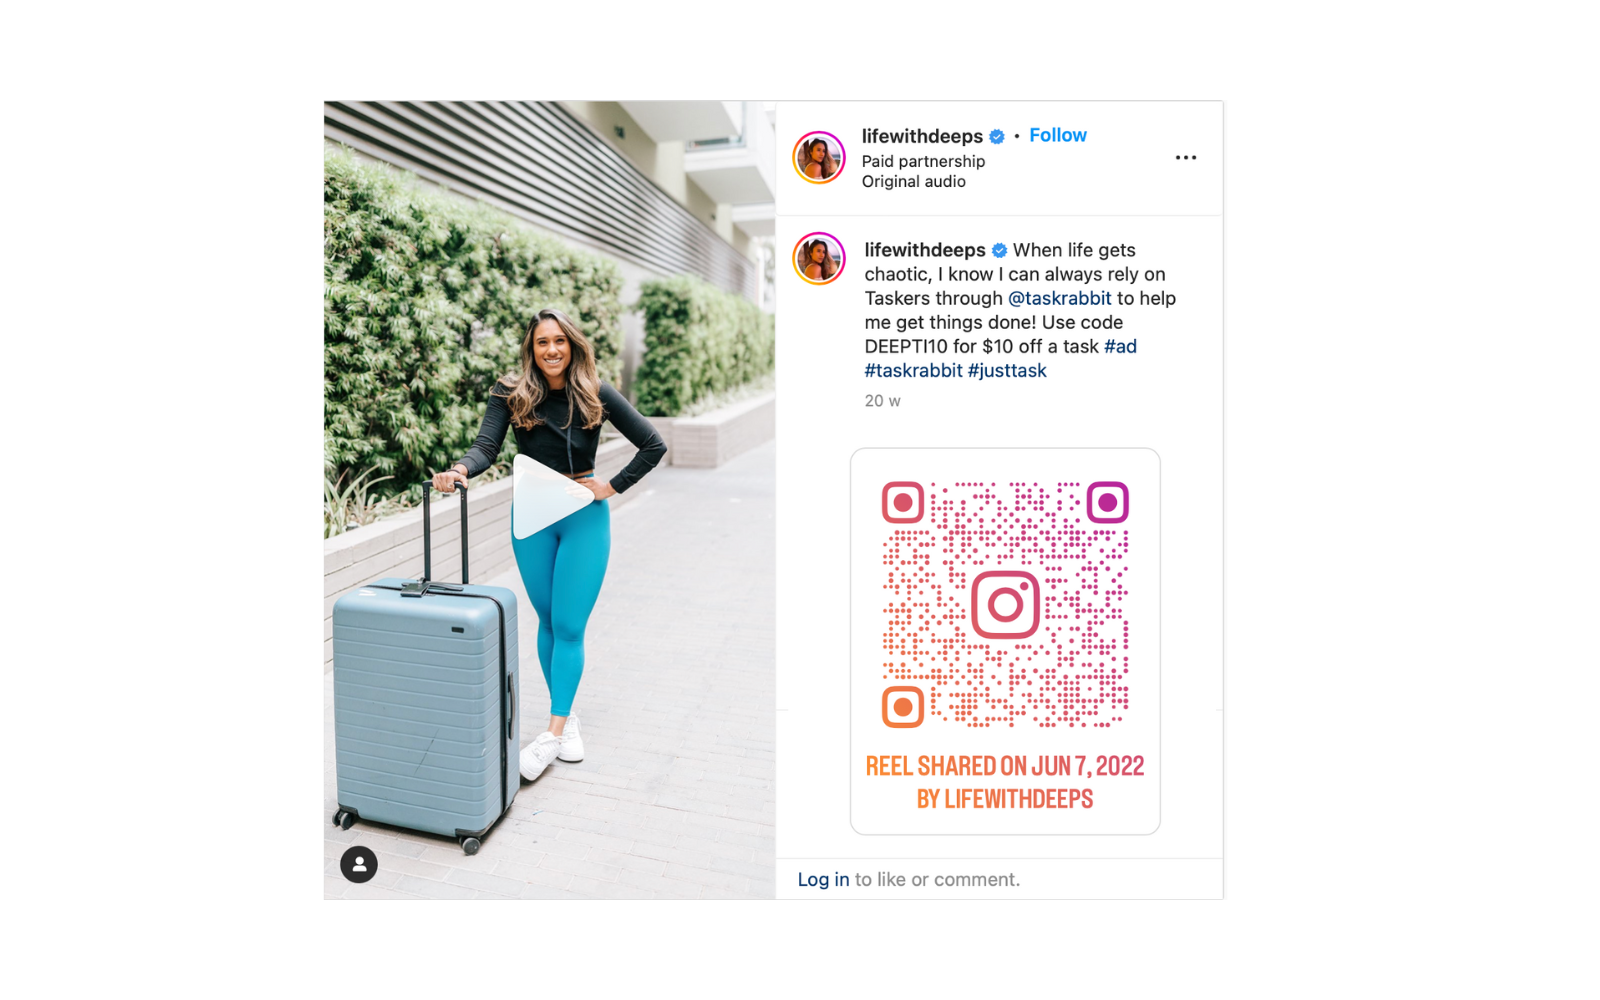Open the #ad hashtag

(1120, 346)
